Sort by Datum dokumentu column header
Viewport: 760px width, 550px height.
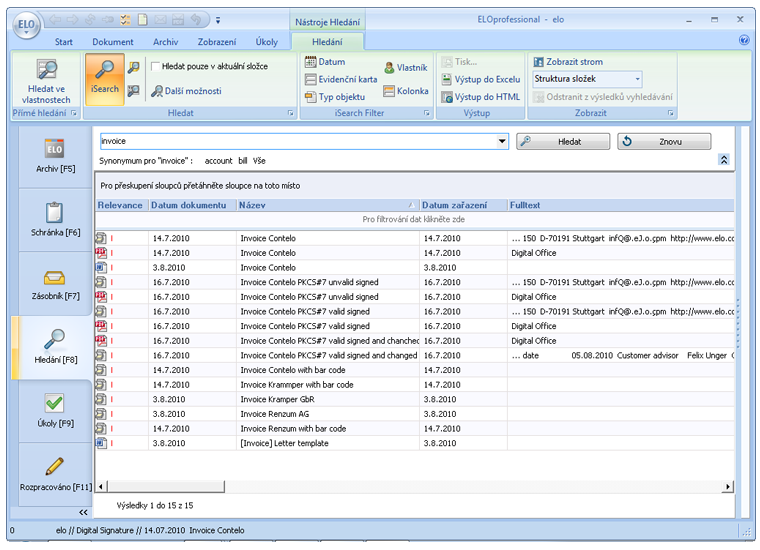(x=192, y=205)
